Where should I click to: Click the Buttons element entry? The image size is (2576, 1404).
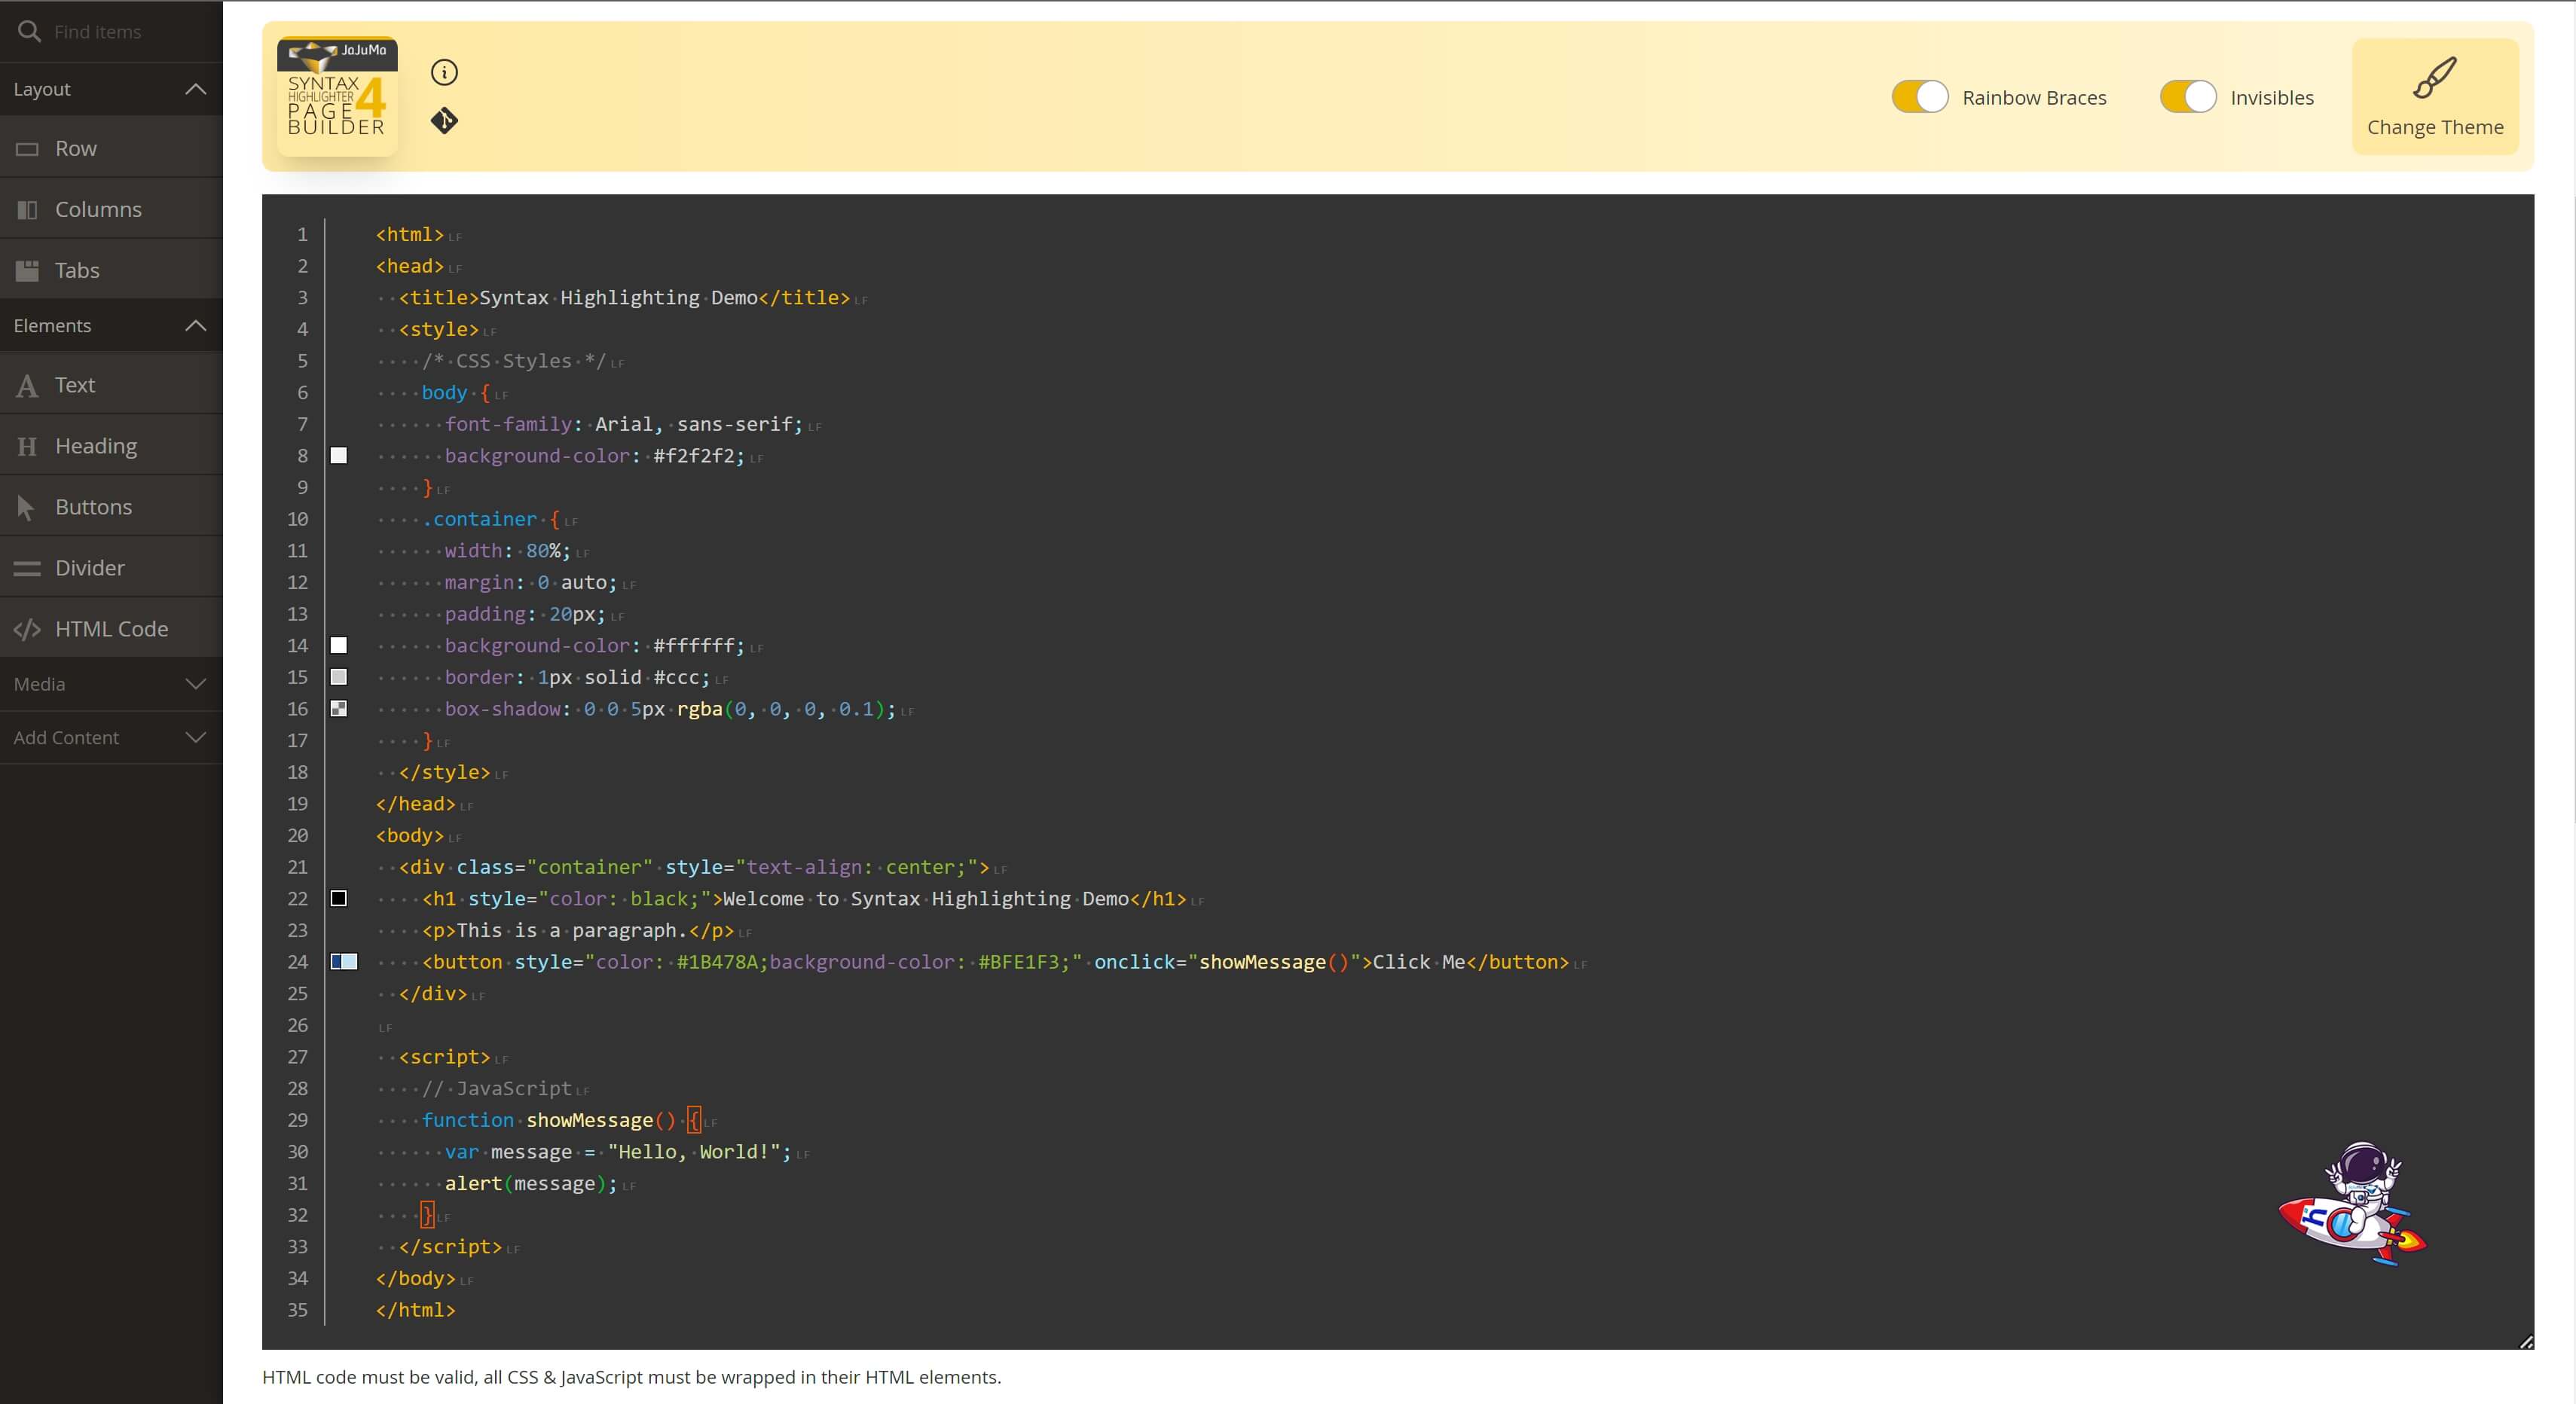(x=93, y=507)
